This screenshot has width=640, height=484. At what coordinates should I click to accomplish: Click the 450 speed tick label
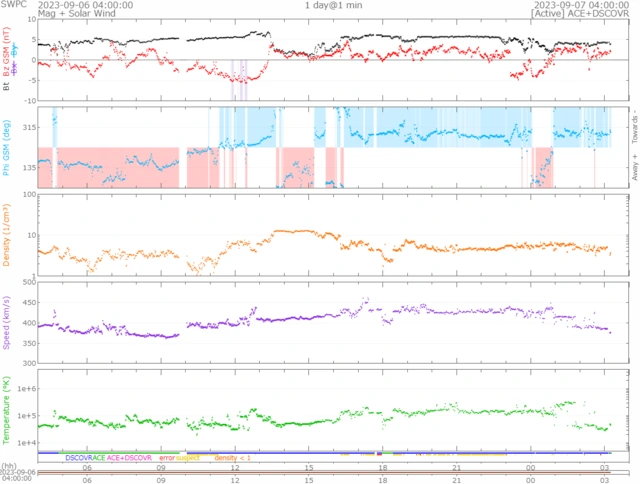[29, 303]
